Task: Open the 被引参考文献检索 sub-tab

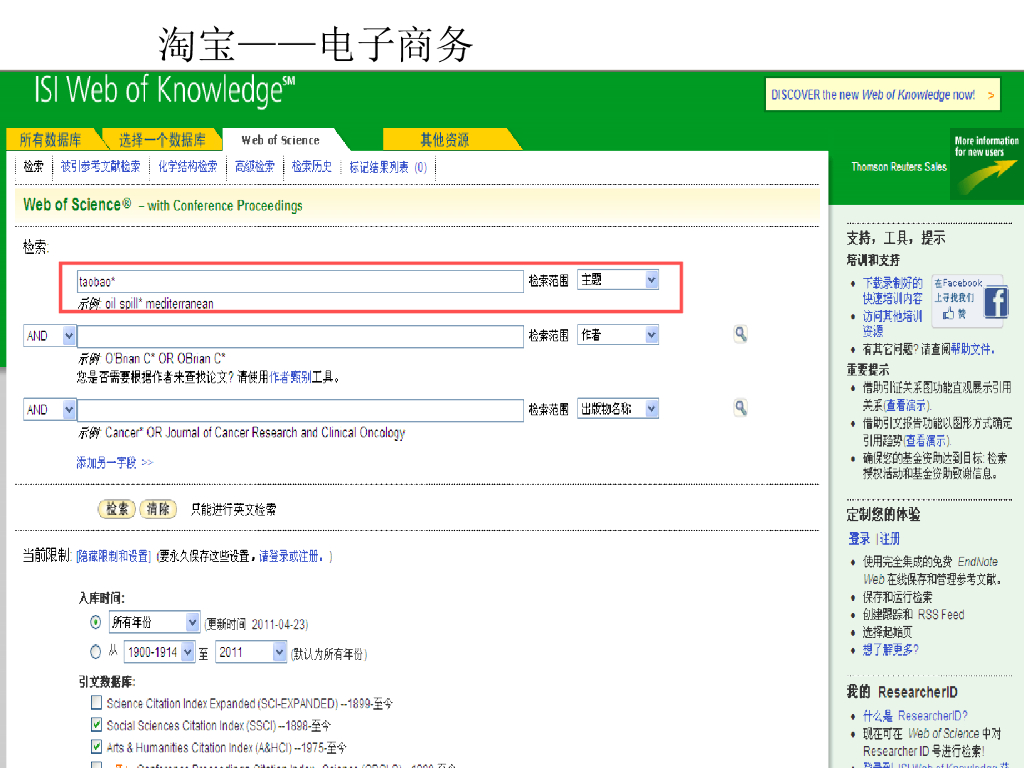Action: pyautogui.click(x=101, y=167)
